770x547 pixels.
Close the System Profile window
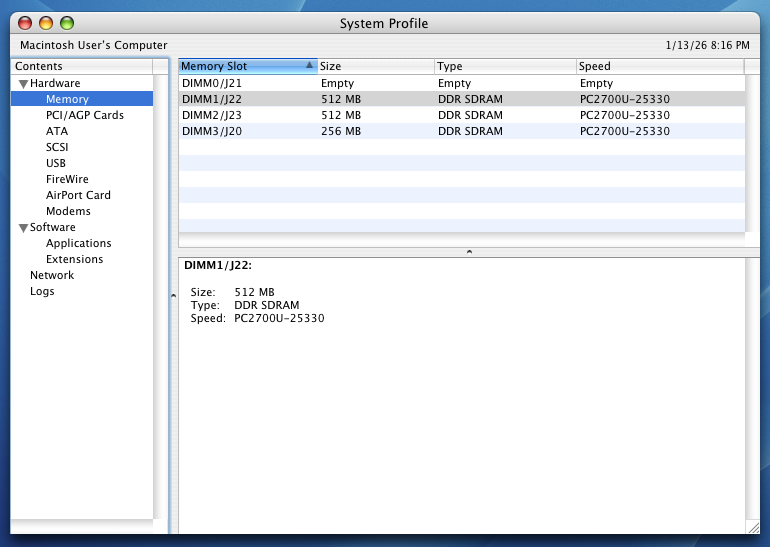pyautogui.click(x=25, y=23)
